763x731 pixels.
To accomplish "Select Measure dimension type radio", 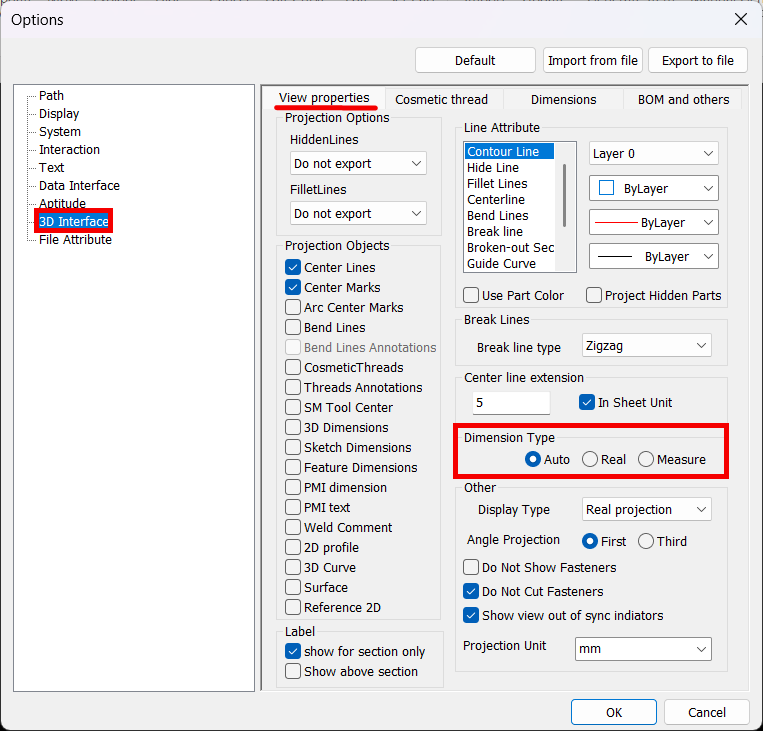I will tap(646, 459).
